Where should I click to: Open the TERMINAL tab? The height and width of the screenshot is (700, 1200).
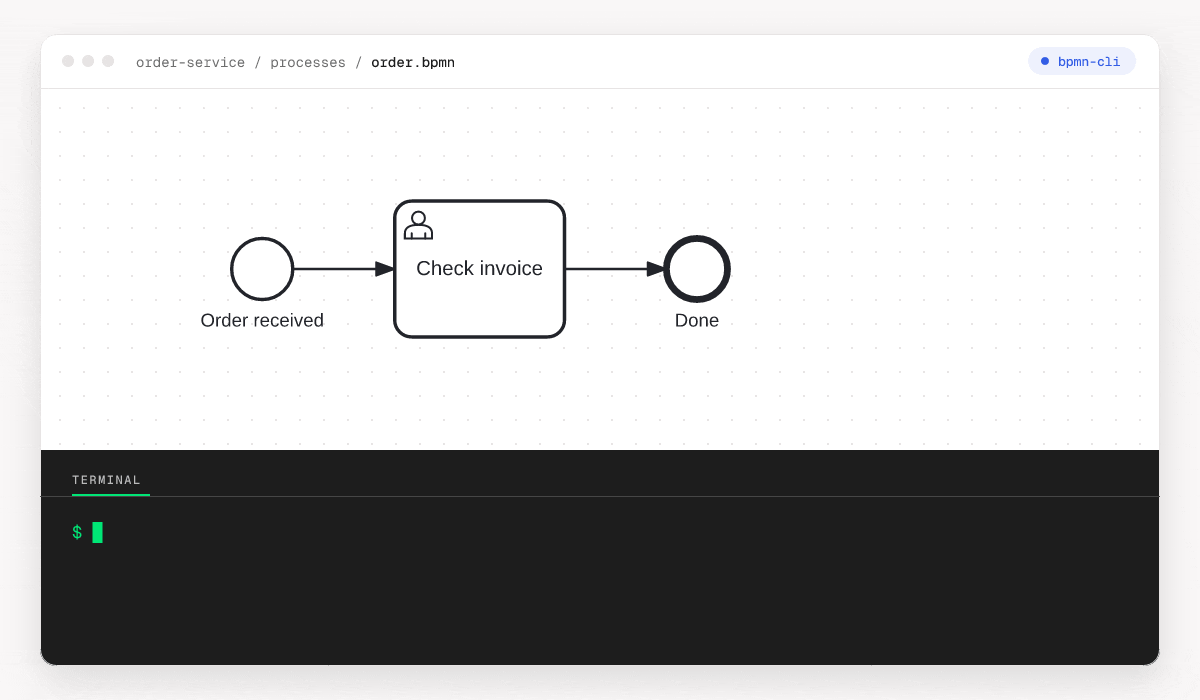pyautogui.click(x=107, y=480)
